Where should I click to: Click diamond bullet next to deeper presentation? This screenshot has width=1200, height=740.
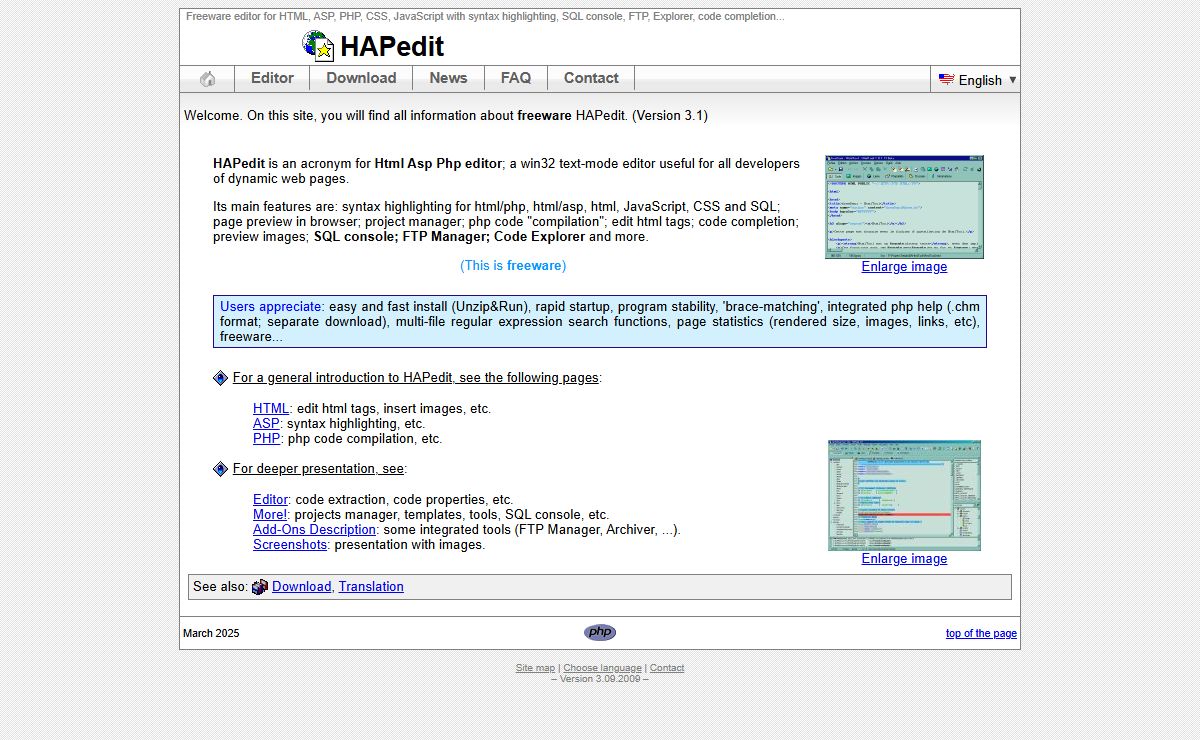(x=221, y=469)
